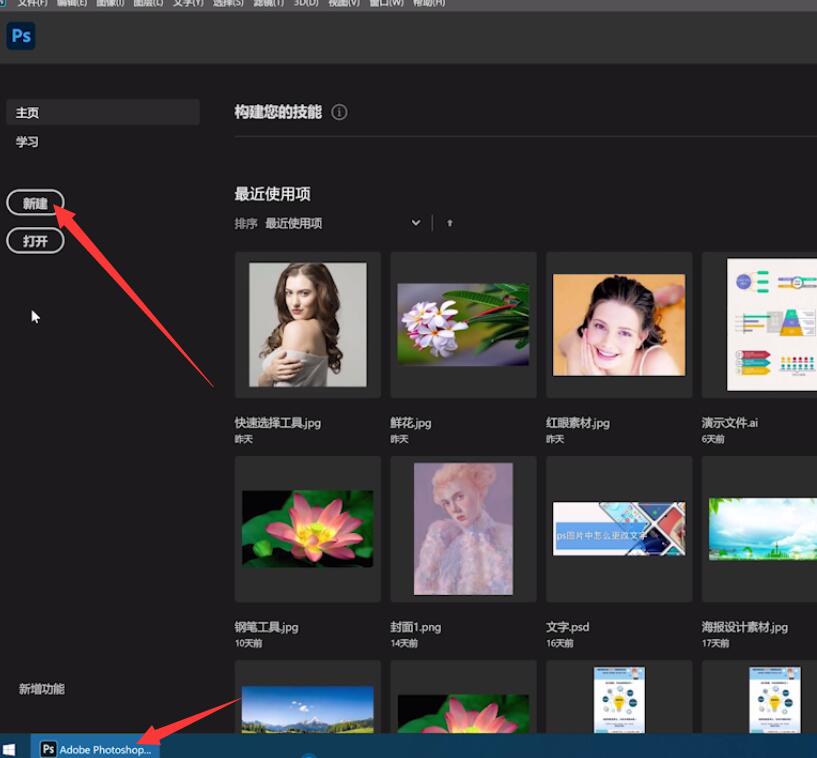Image resolution: width=817 pixels, height=758 pixels.
Task: Click the file name 演示文件.ai
Action: [x=729, y=423]
